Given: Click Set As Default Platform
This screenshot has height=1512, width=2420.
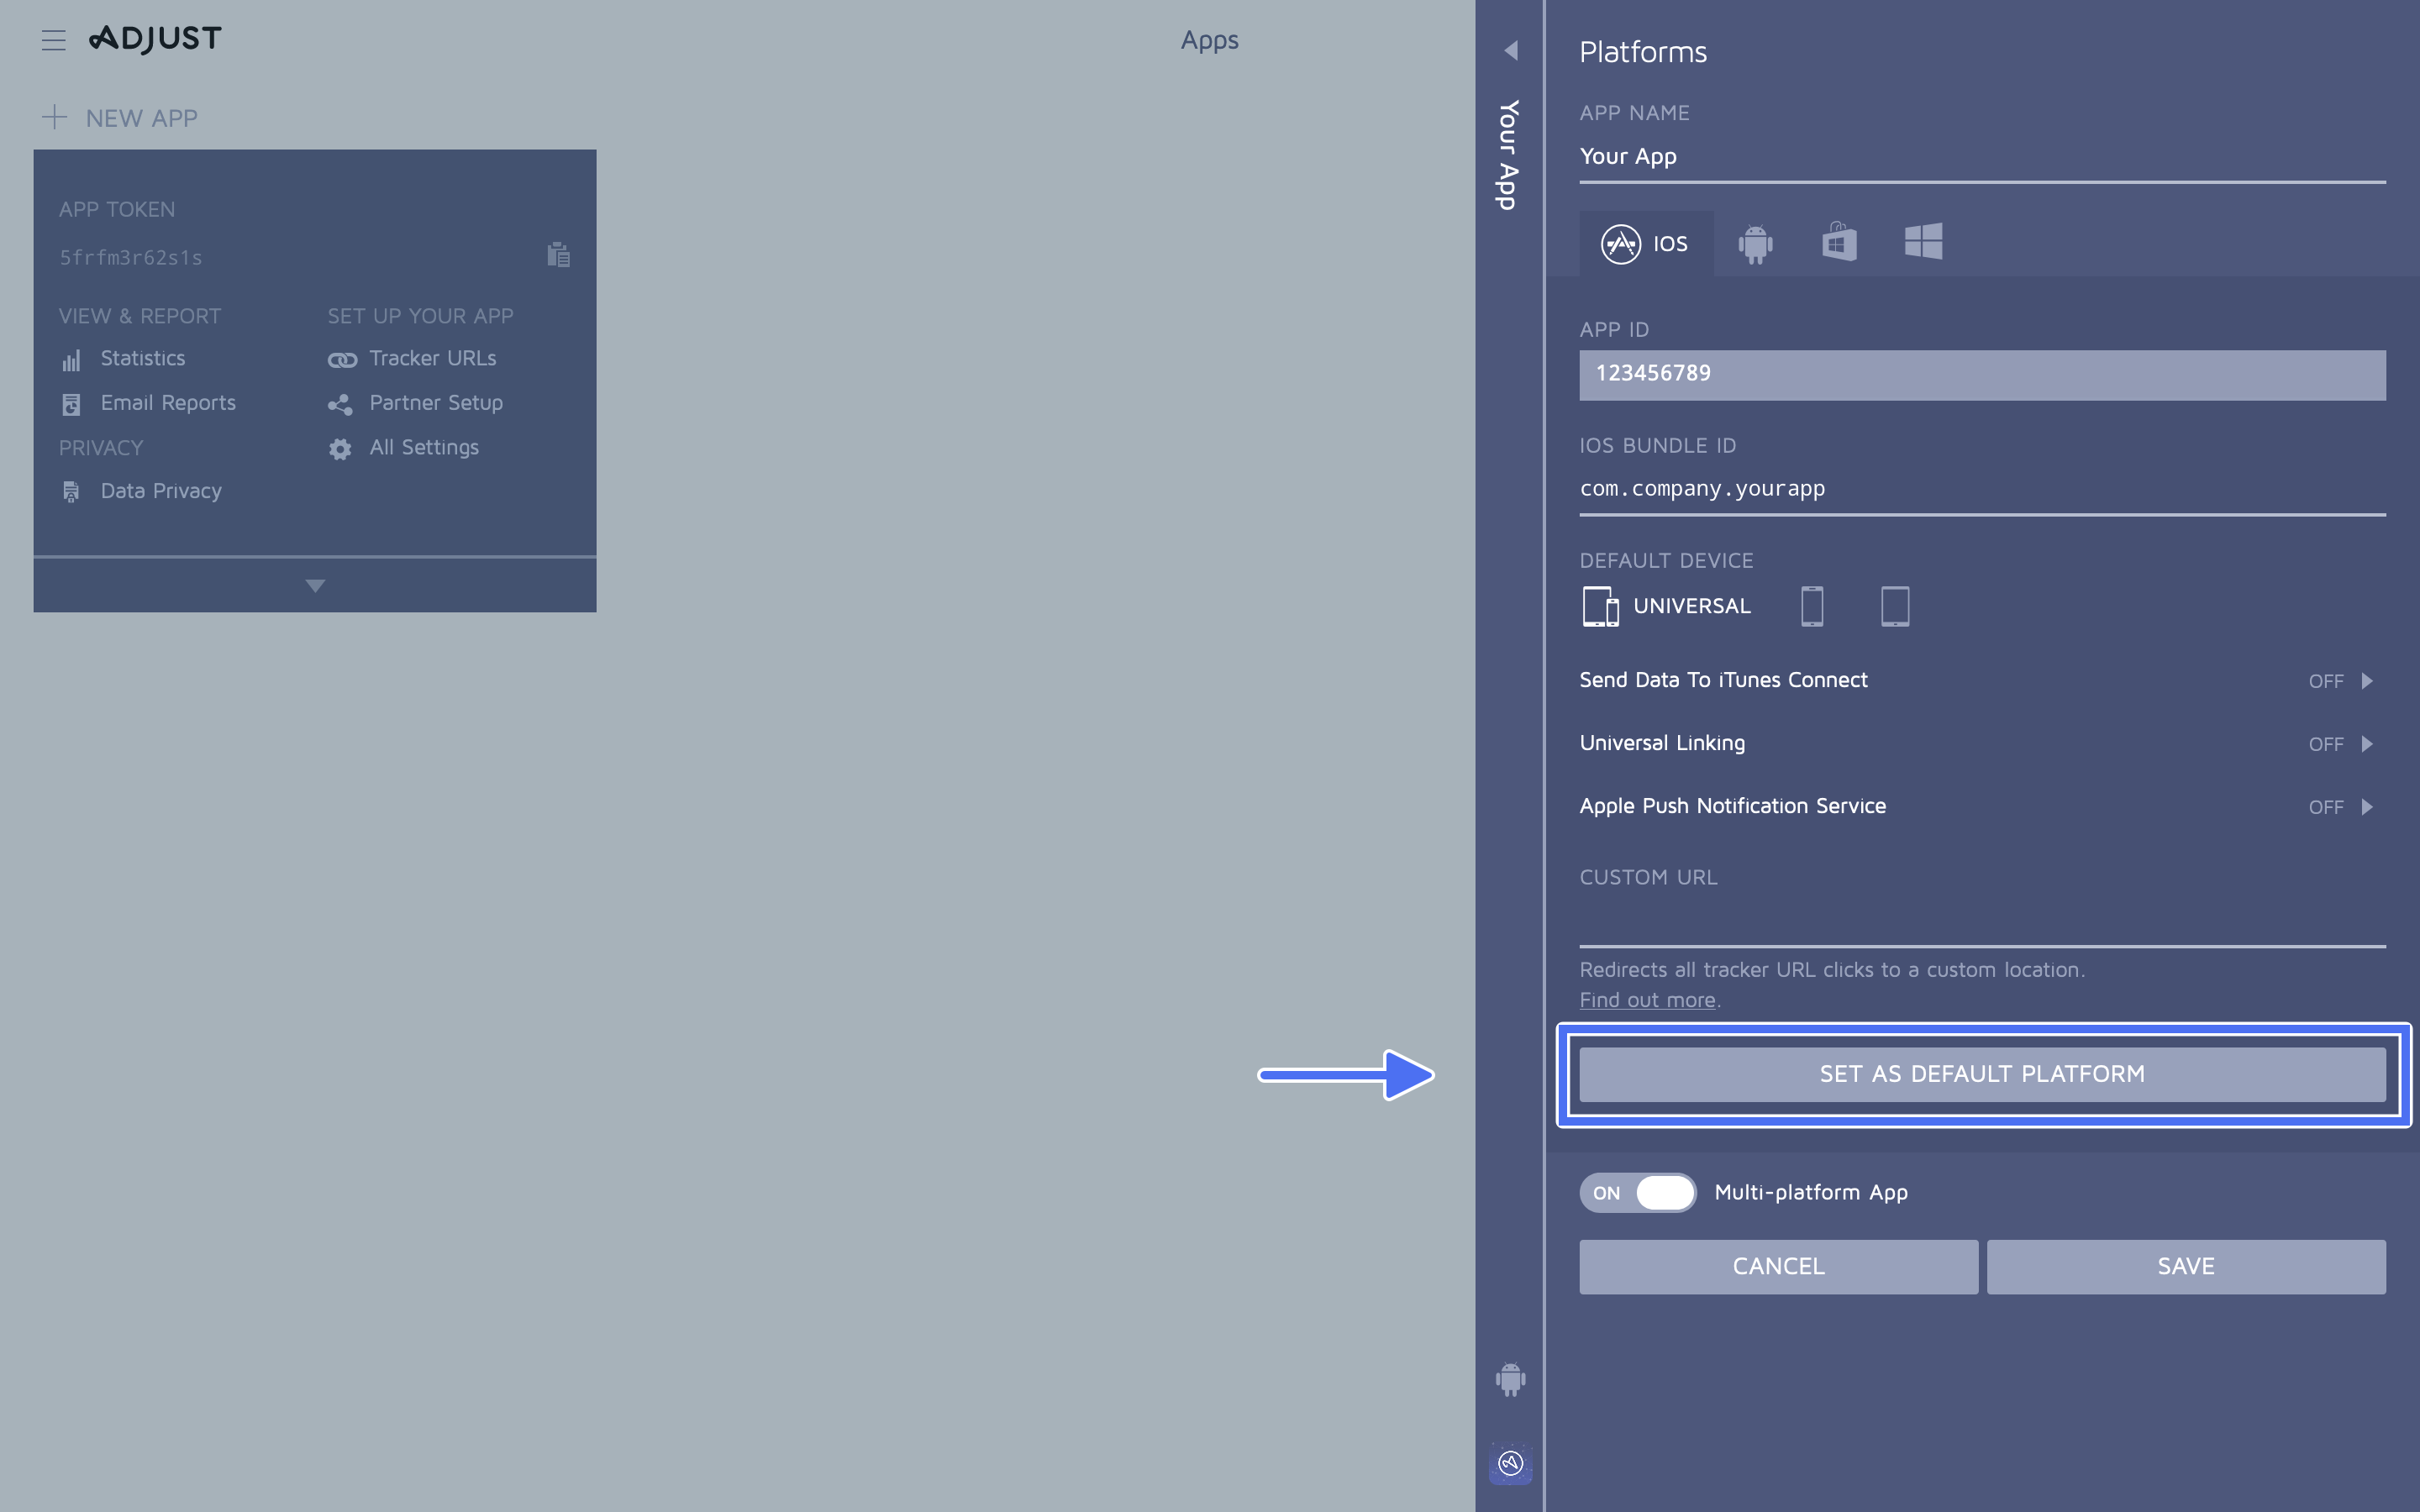Looking at the screenshot, I should point(1982,1073).
